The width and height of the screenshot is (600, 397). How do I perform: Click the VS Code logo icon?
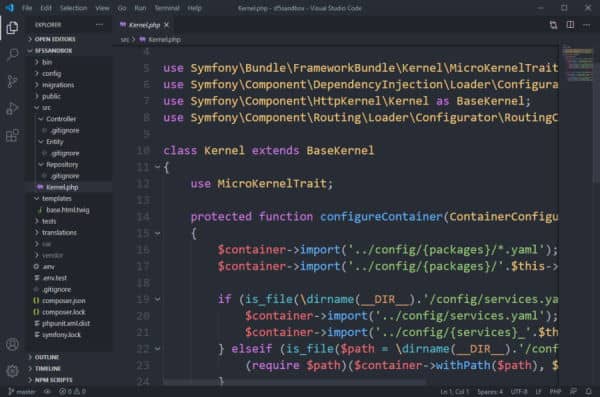pos(10,8)
